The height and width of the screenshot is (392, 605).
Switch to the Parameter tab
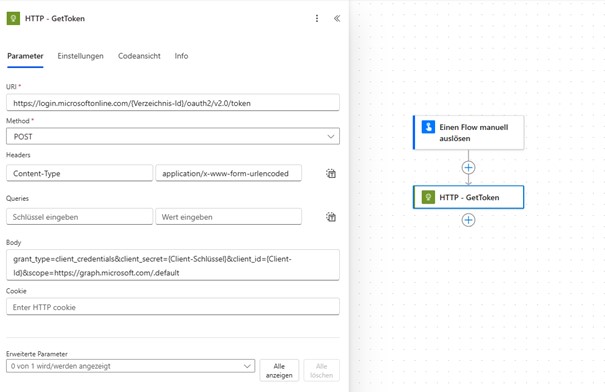pyautogui.click(x=25, y=56)
